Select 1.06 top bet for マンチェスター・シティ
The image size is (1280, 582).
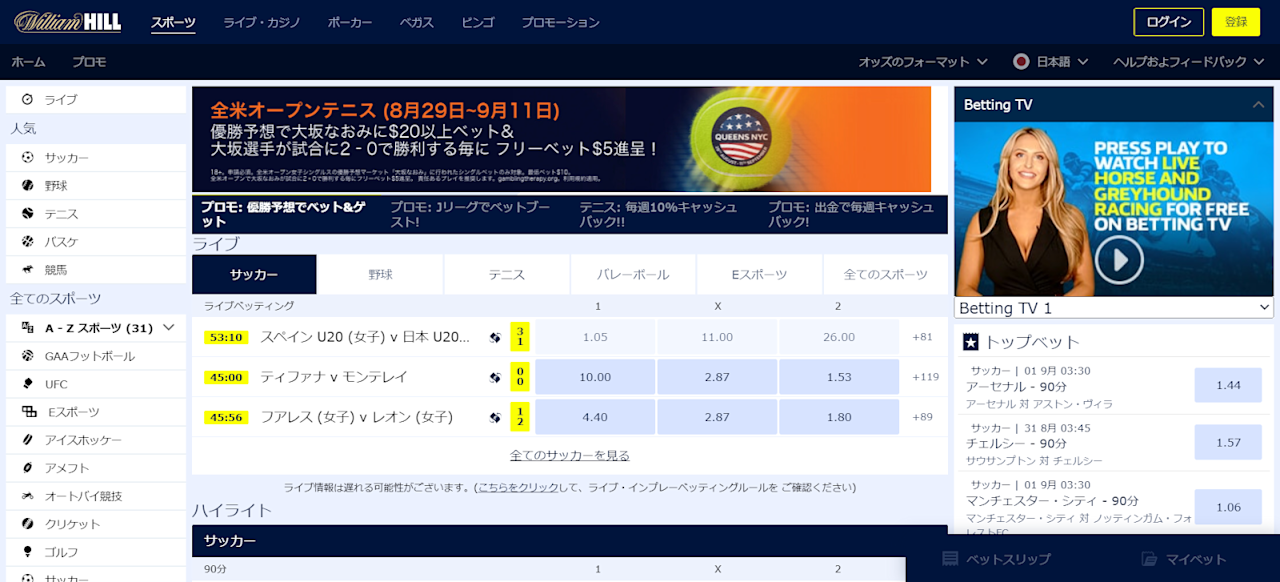click(1228, 507)
